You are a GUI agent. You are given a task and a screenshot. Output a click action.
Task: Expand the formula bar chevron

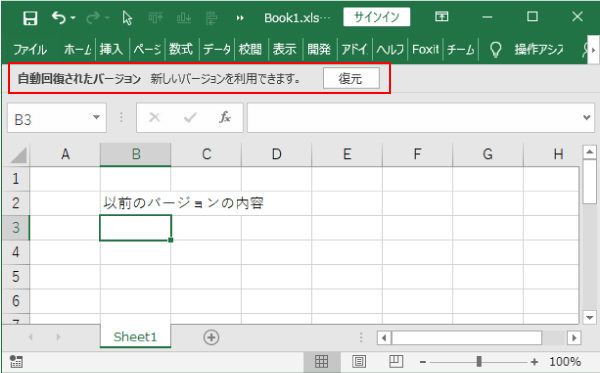pos(587,117)
